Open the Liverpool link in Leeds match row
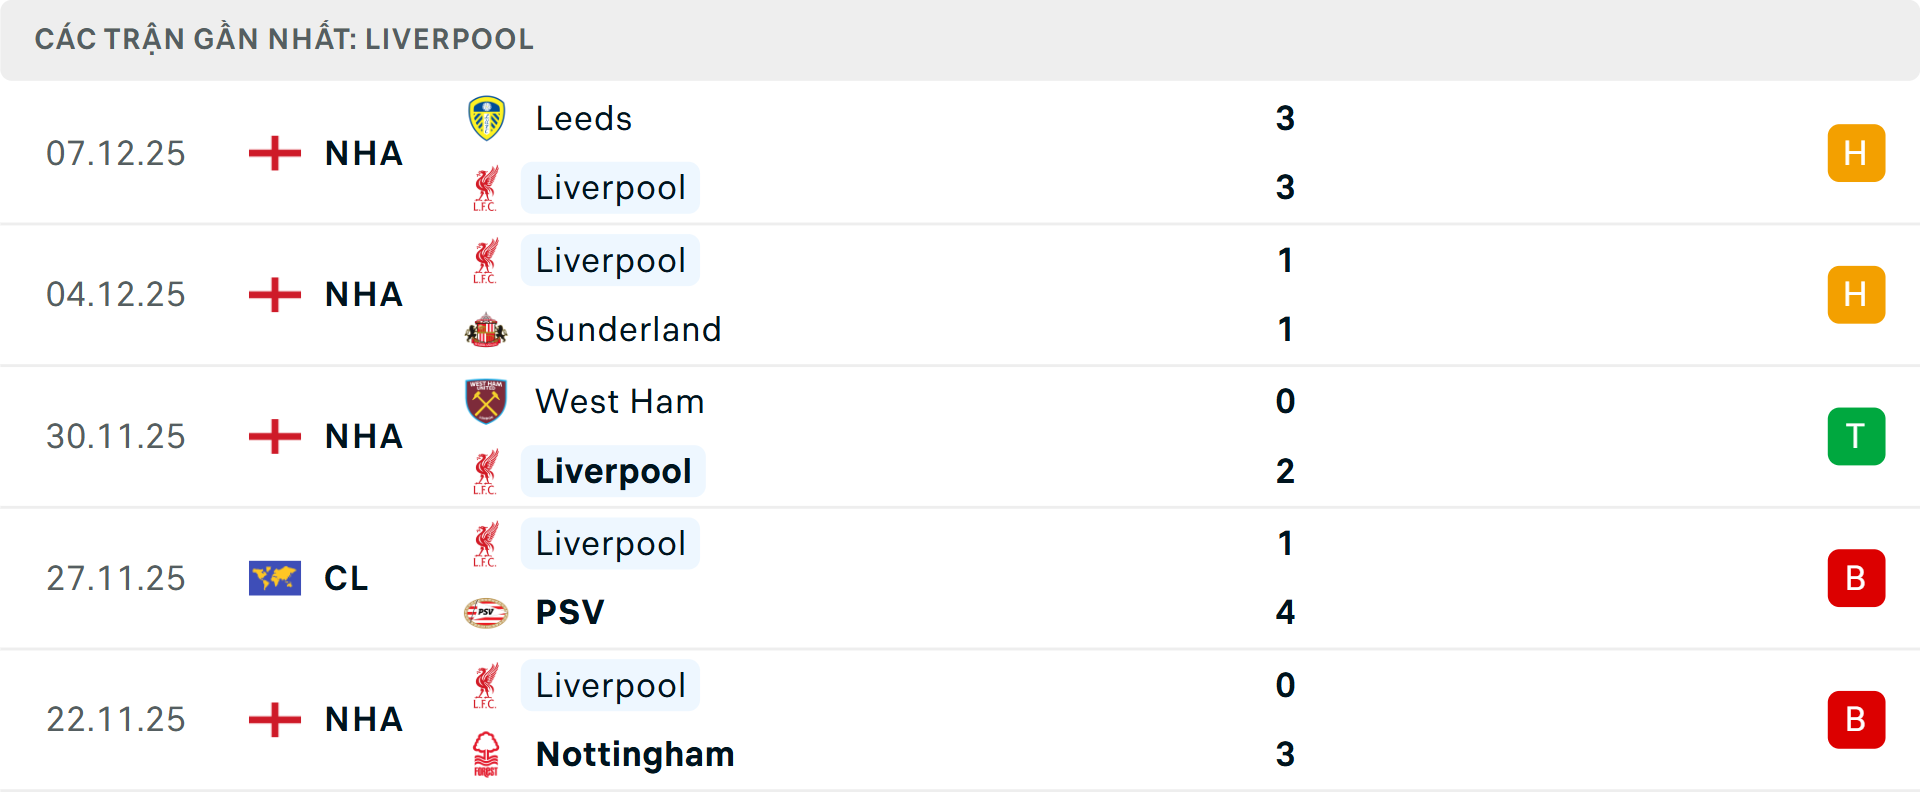Viewport: 1920px width, 792px height. click(610, 187)
